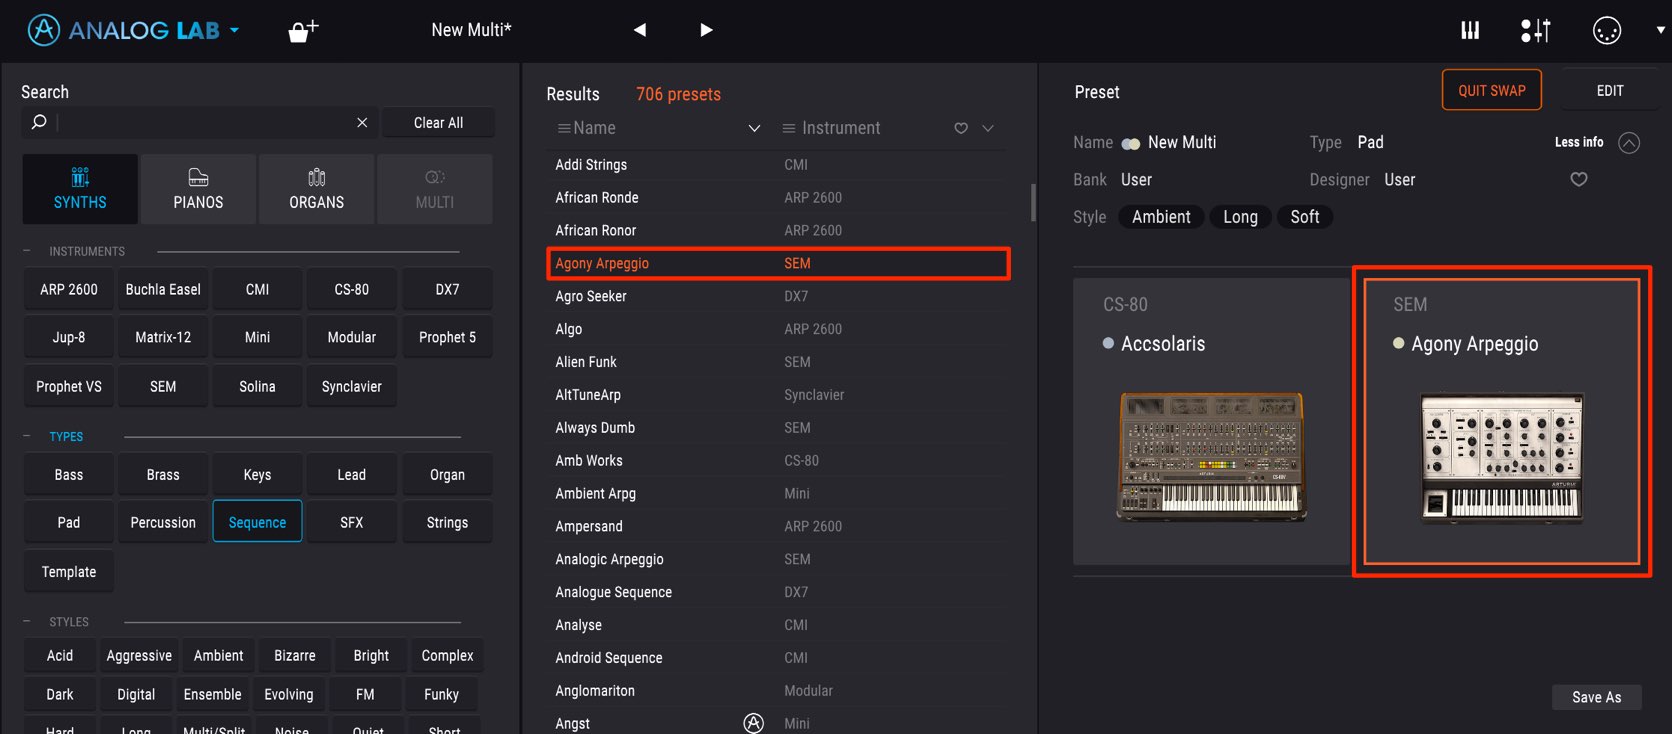This screenshot has height=734, width=1672.
Task: Collapse the STYLES section
Action: click(27, 621)
